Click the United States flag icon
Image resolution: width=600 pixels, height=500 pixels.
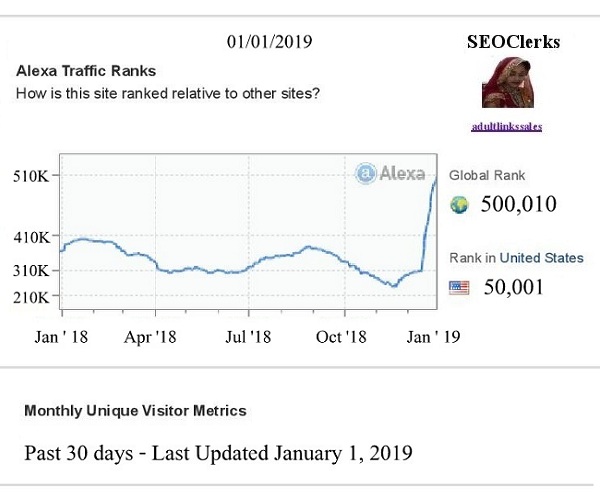pos(459,288)
